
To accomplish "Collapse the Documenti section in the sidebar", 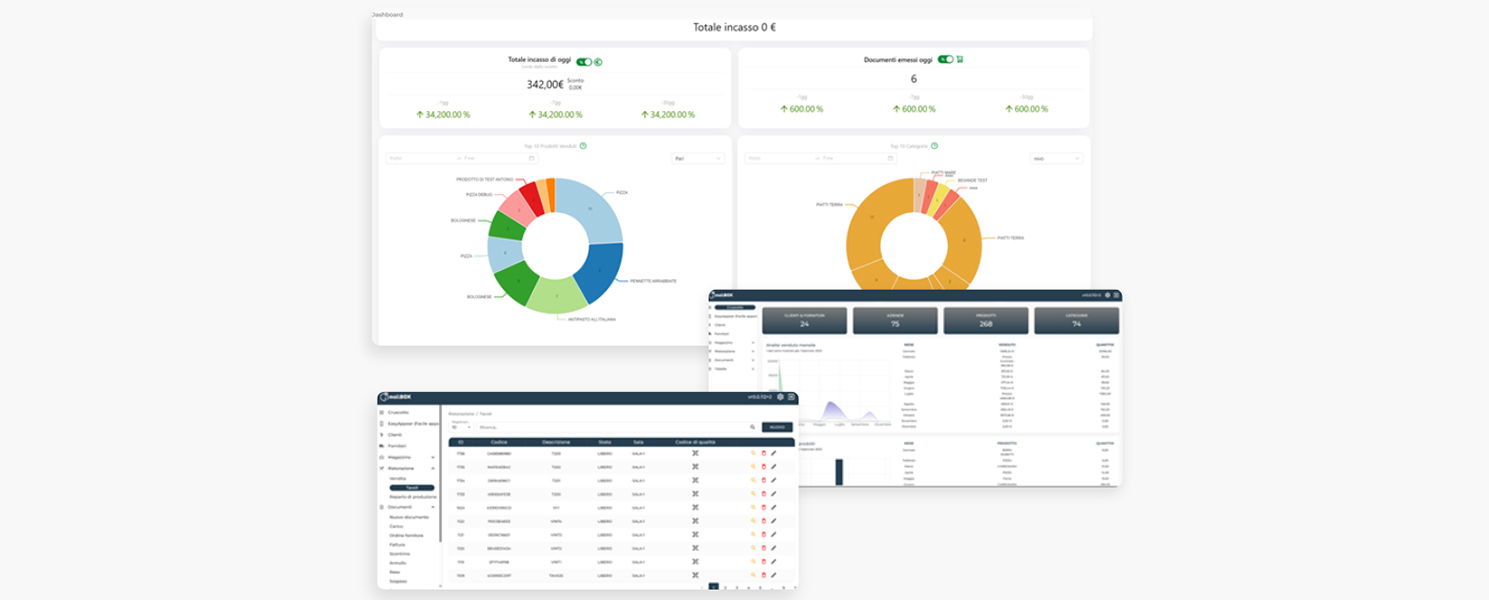I will click(x=433, y=507).
